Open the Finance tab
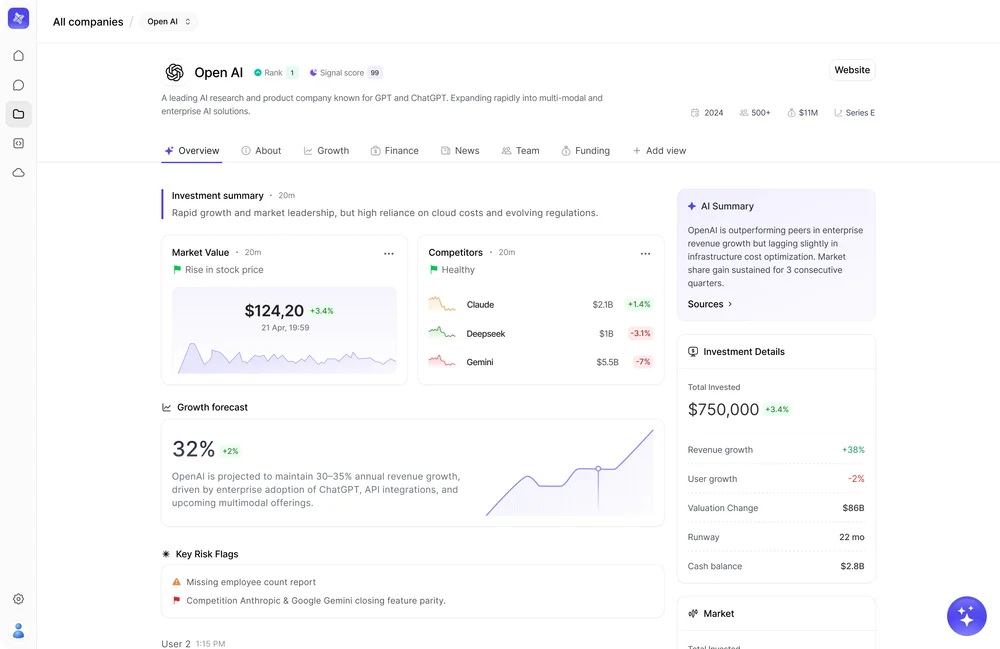The image size is (1000, 649). pyautogui.click(x=394, y=151)
